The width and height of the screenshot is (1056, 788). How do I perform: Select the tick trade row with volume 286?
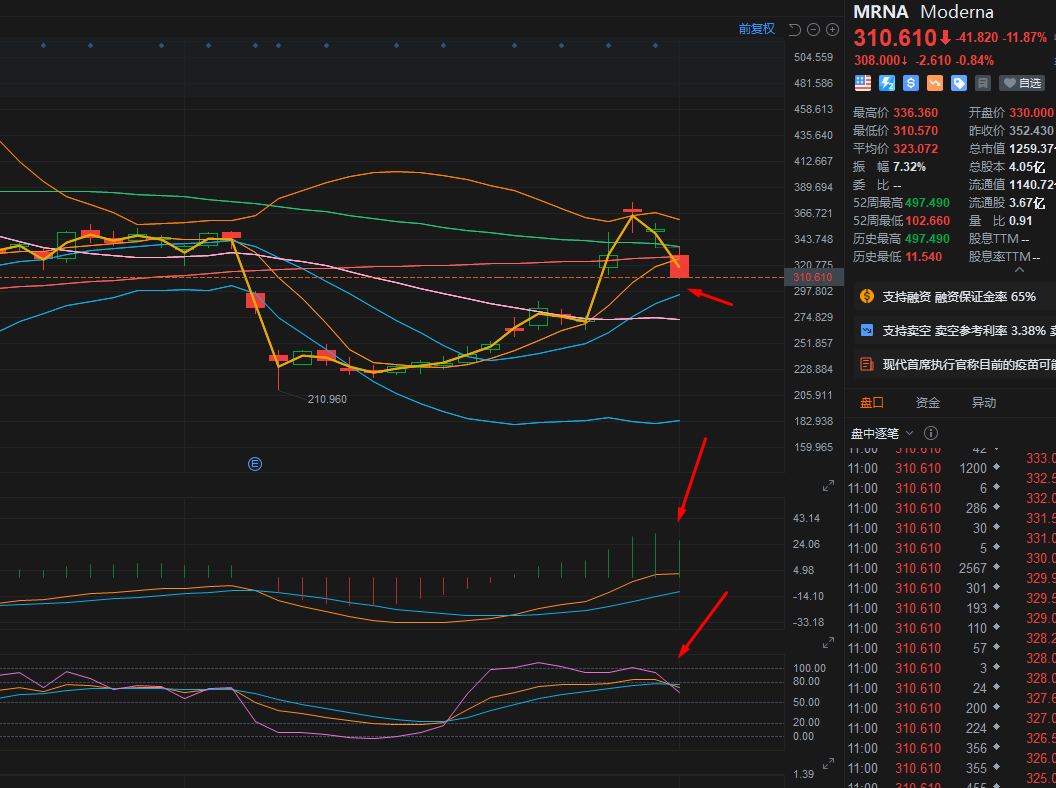click(923, 508)
